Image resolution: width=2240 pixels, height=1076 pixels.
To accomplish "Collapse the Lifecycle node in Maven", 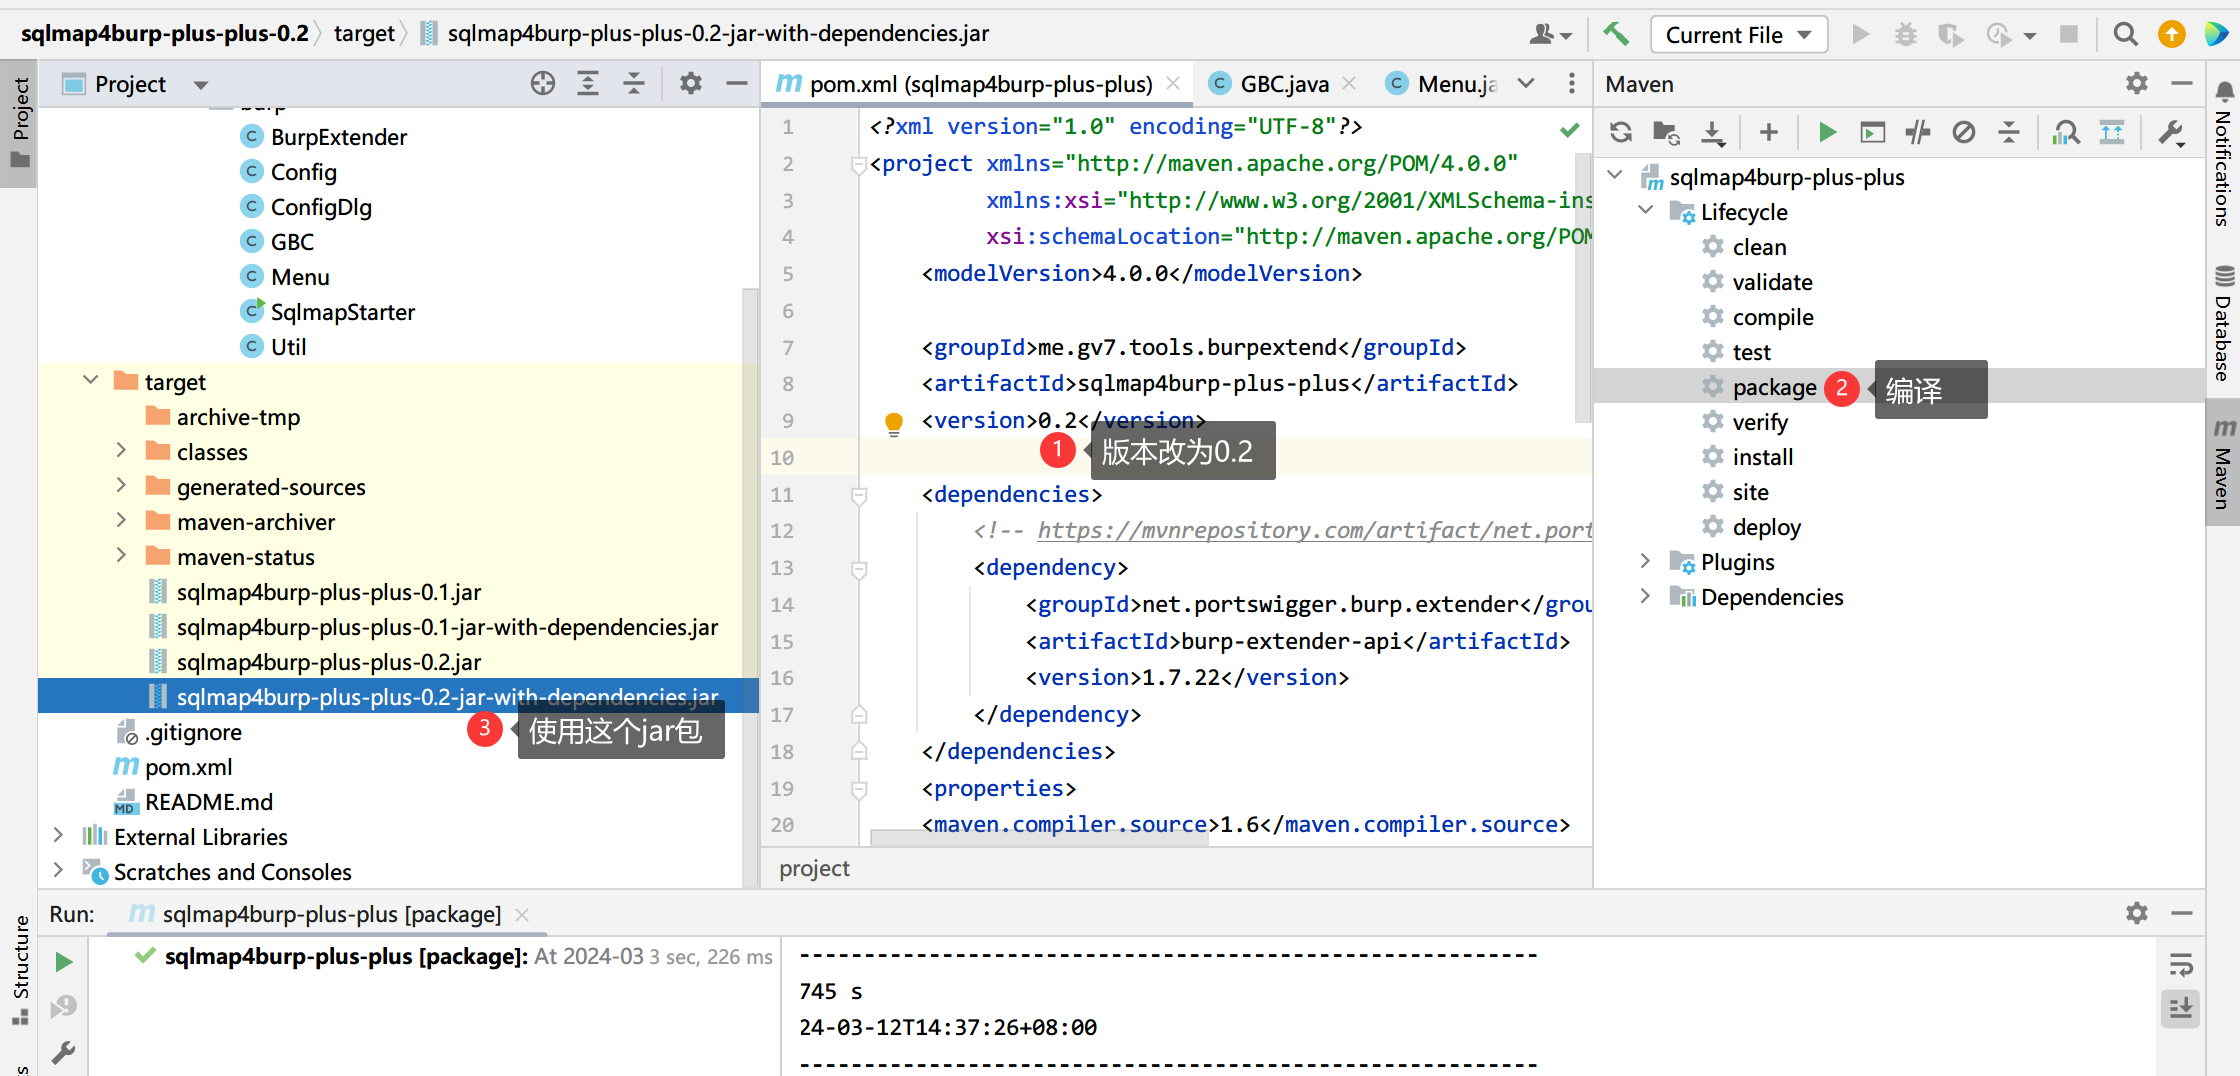I will 1646,211.
